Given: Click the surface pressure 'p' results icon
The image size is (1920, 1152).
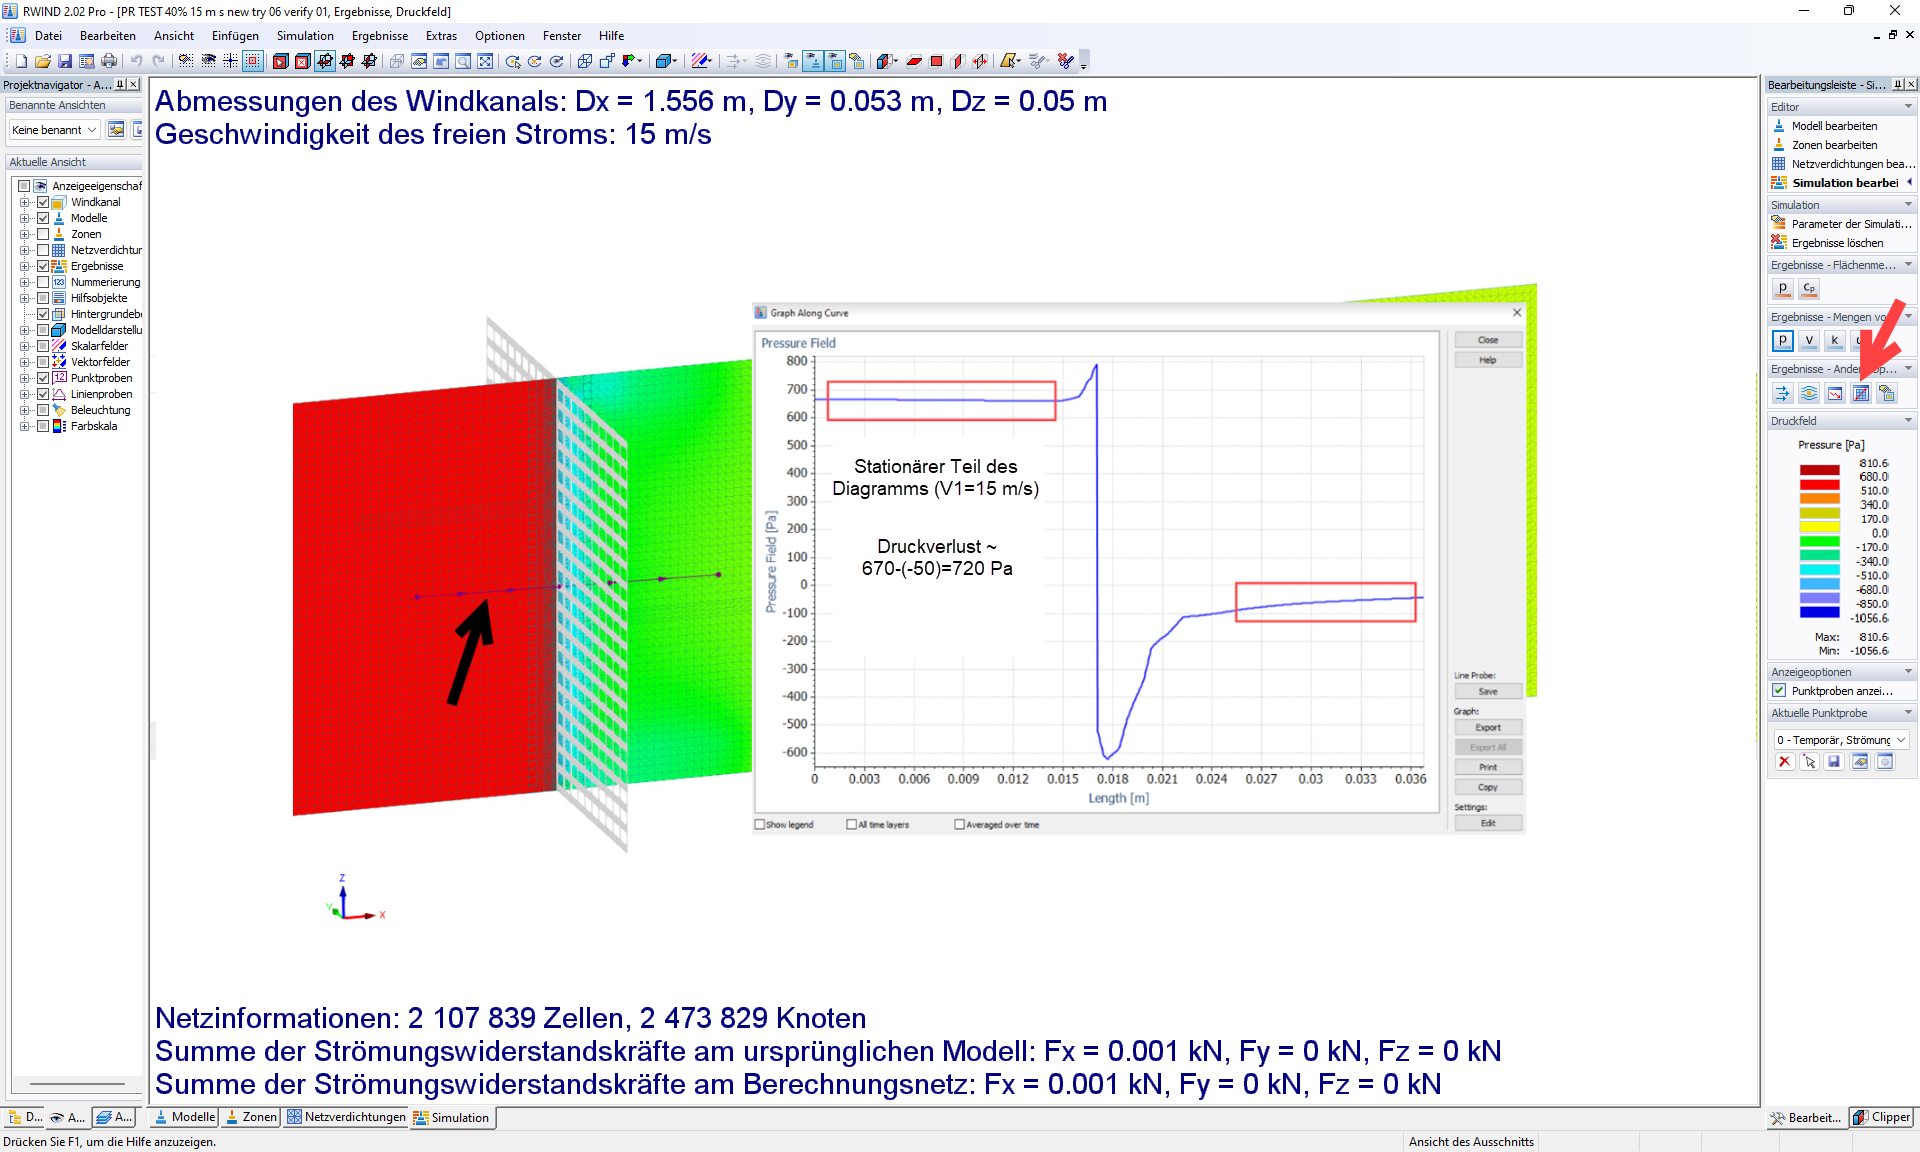Looking at the screenshot, I should coord(1783,289).
